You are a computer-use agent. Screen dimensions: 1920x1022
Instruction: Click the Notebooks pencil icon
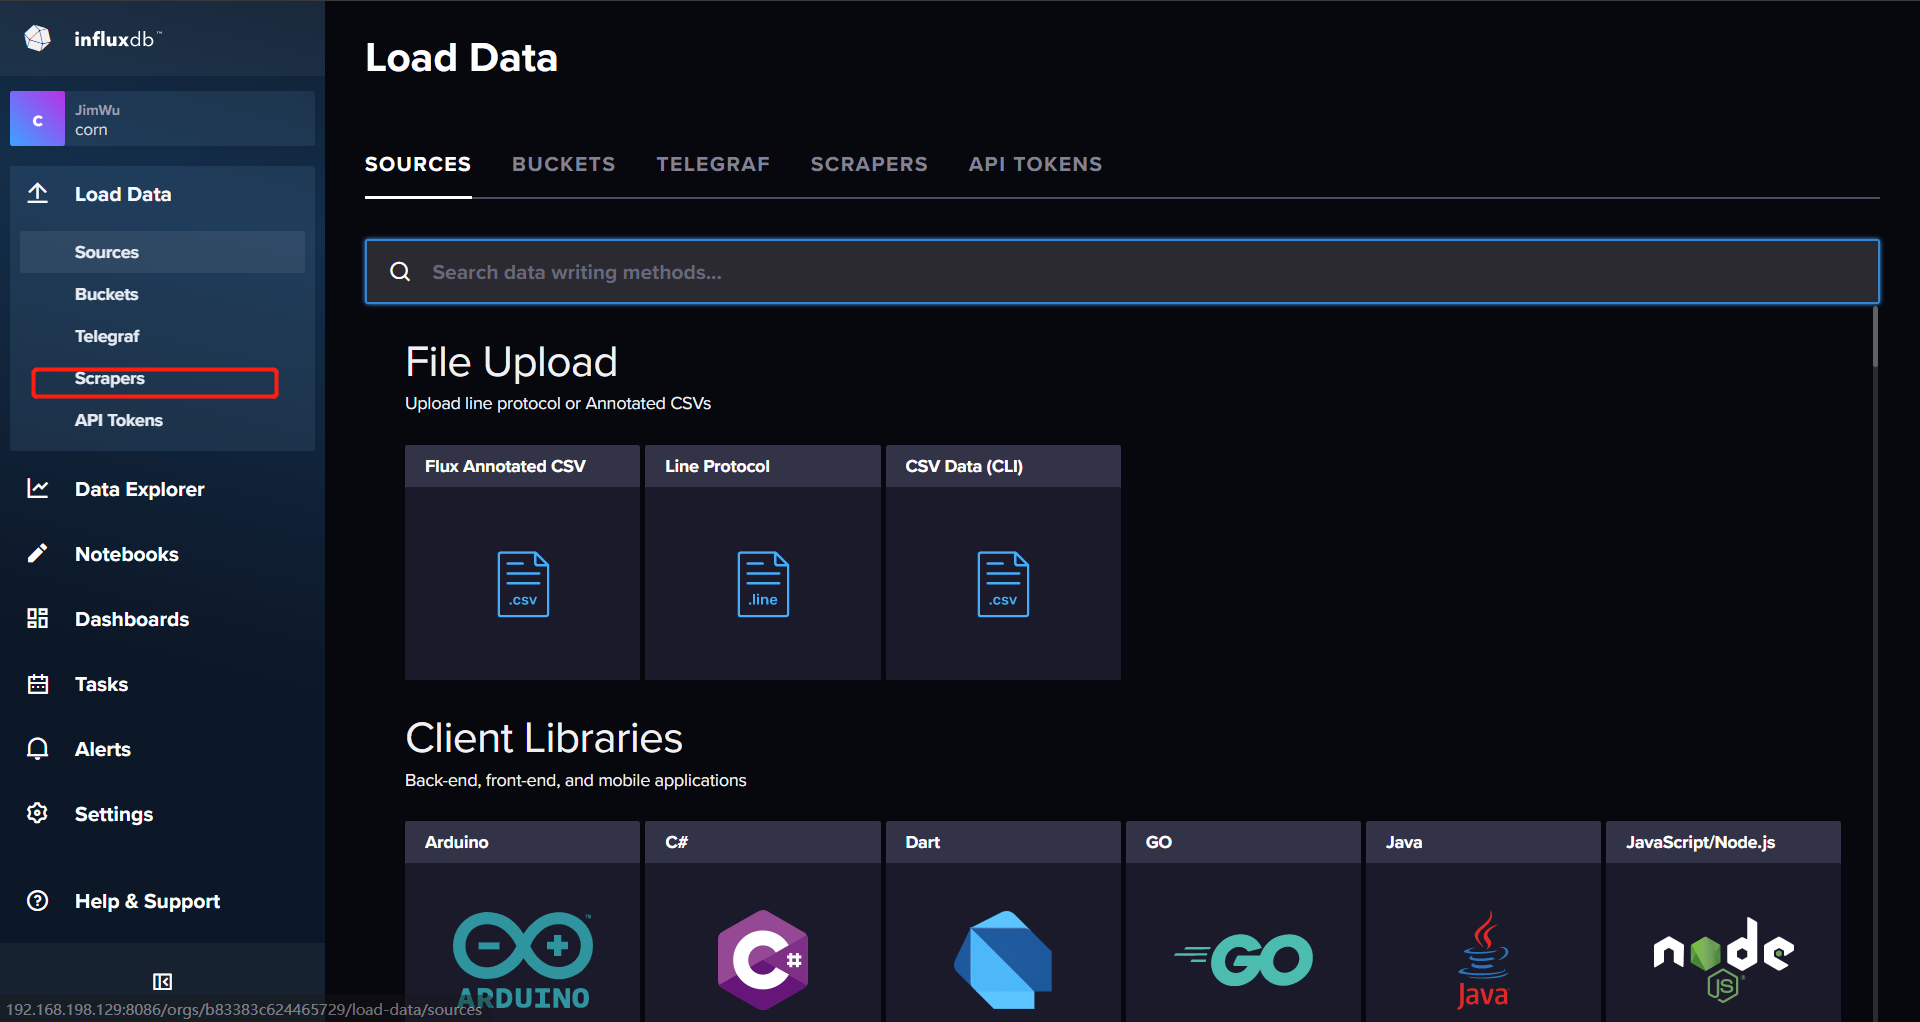pyautogui.click(x=38, y=553)
